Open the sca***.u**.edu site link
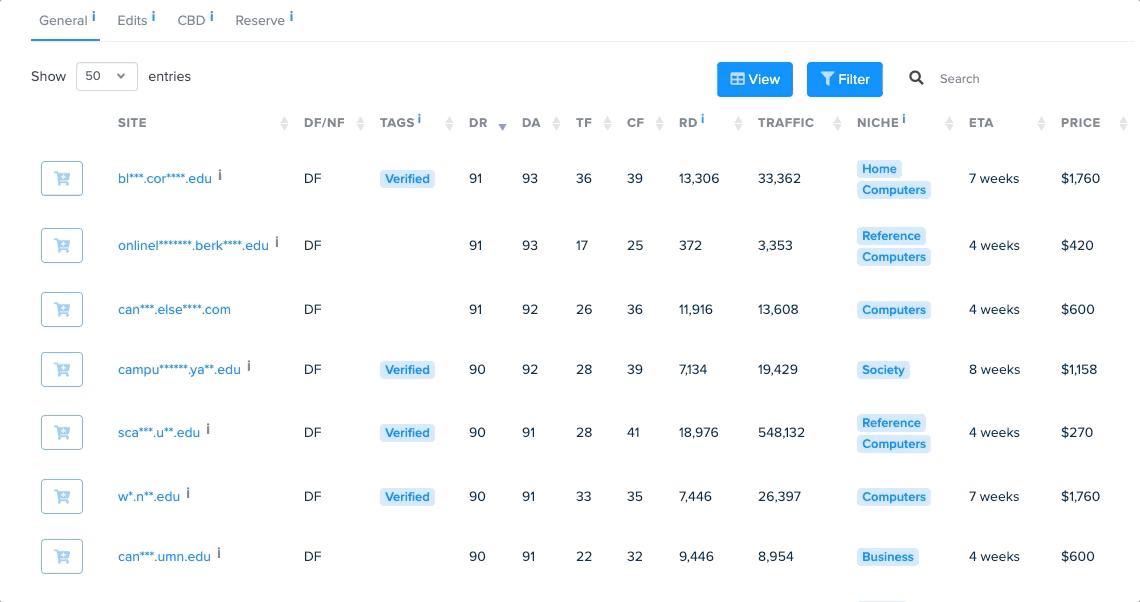The height and width of the screenshot is (602, 1140). (159, 433)
